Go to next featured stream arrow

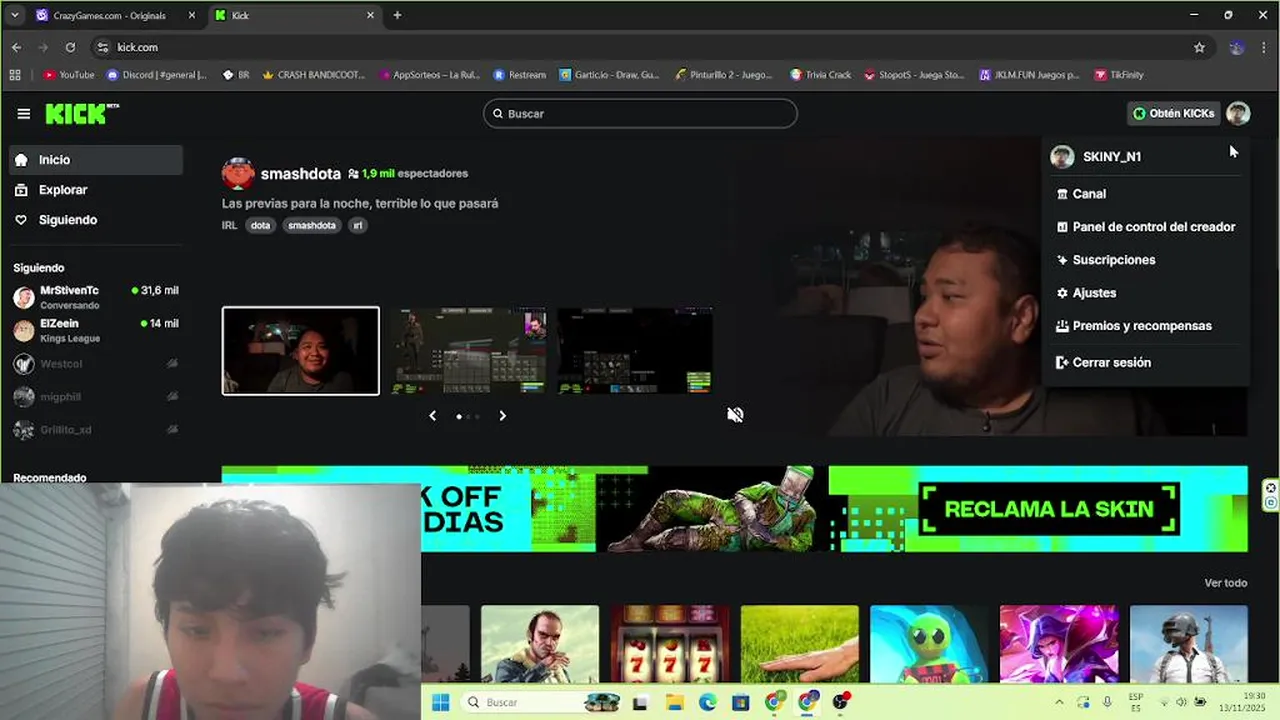click(x=502, y=416)
